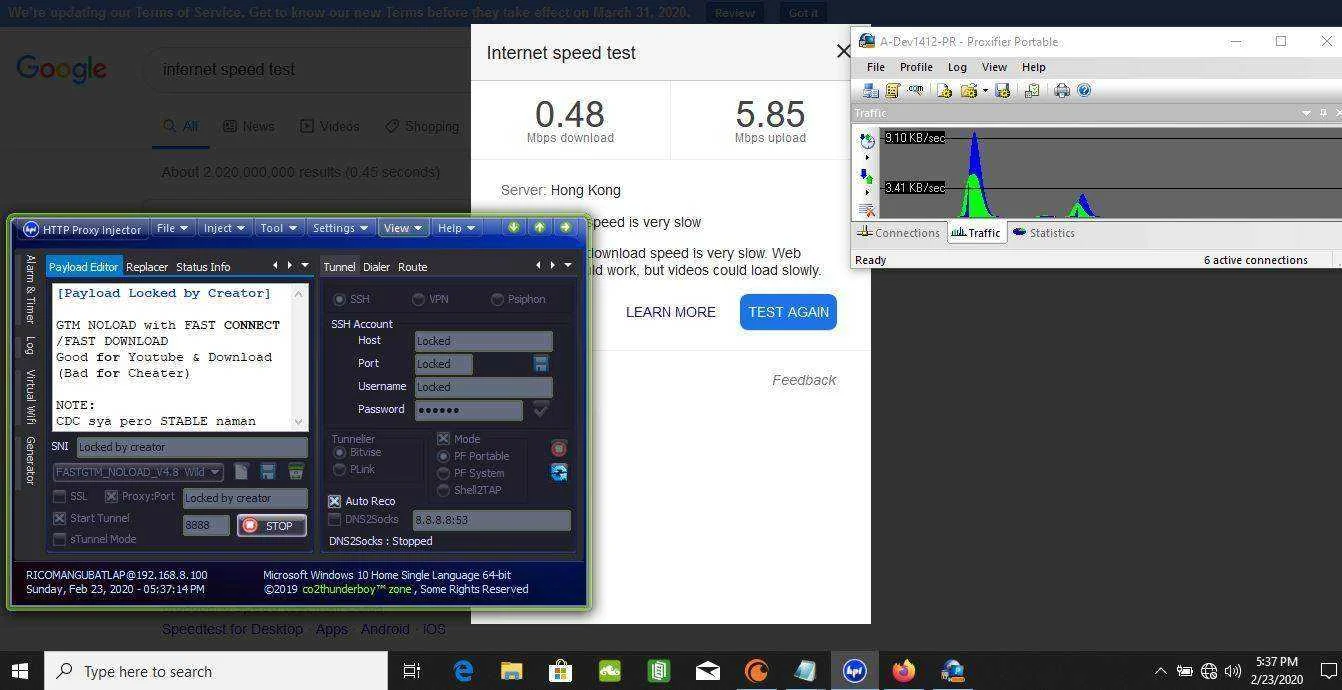Image resolution: width=1342 pixels, height=690 pixels.
Task: Open the Log menu in Proxifier
Action: (x=957, y=67)
